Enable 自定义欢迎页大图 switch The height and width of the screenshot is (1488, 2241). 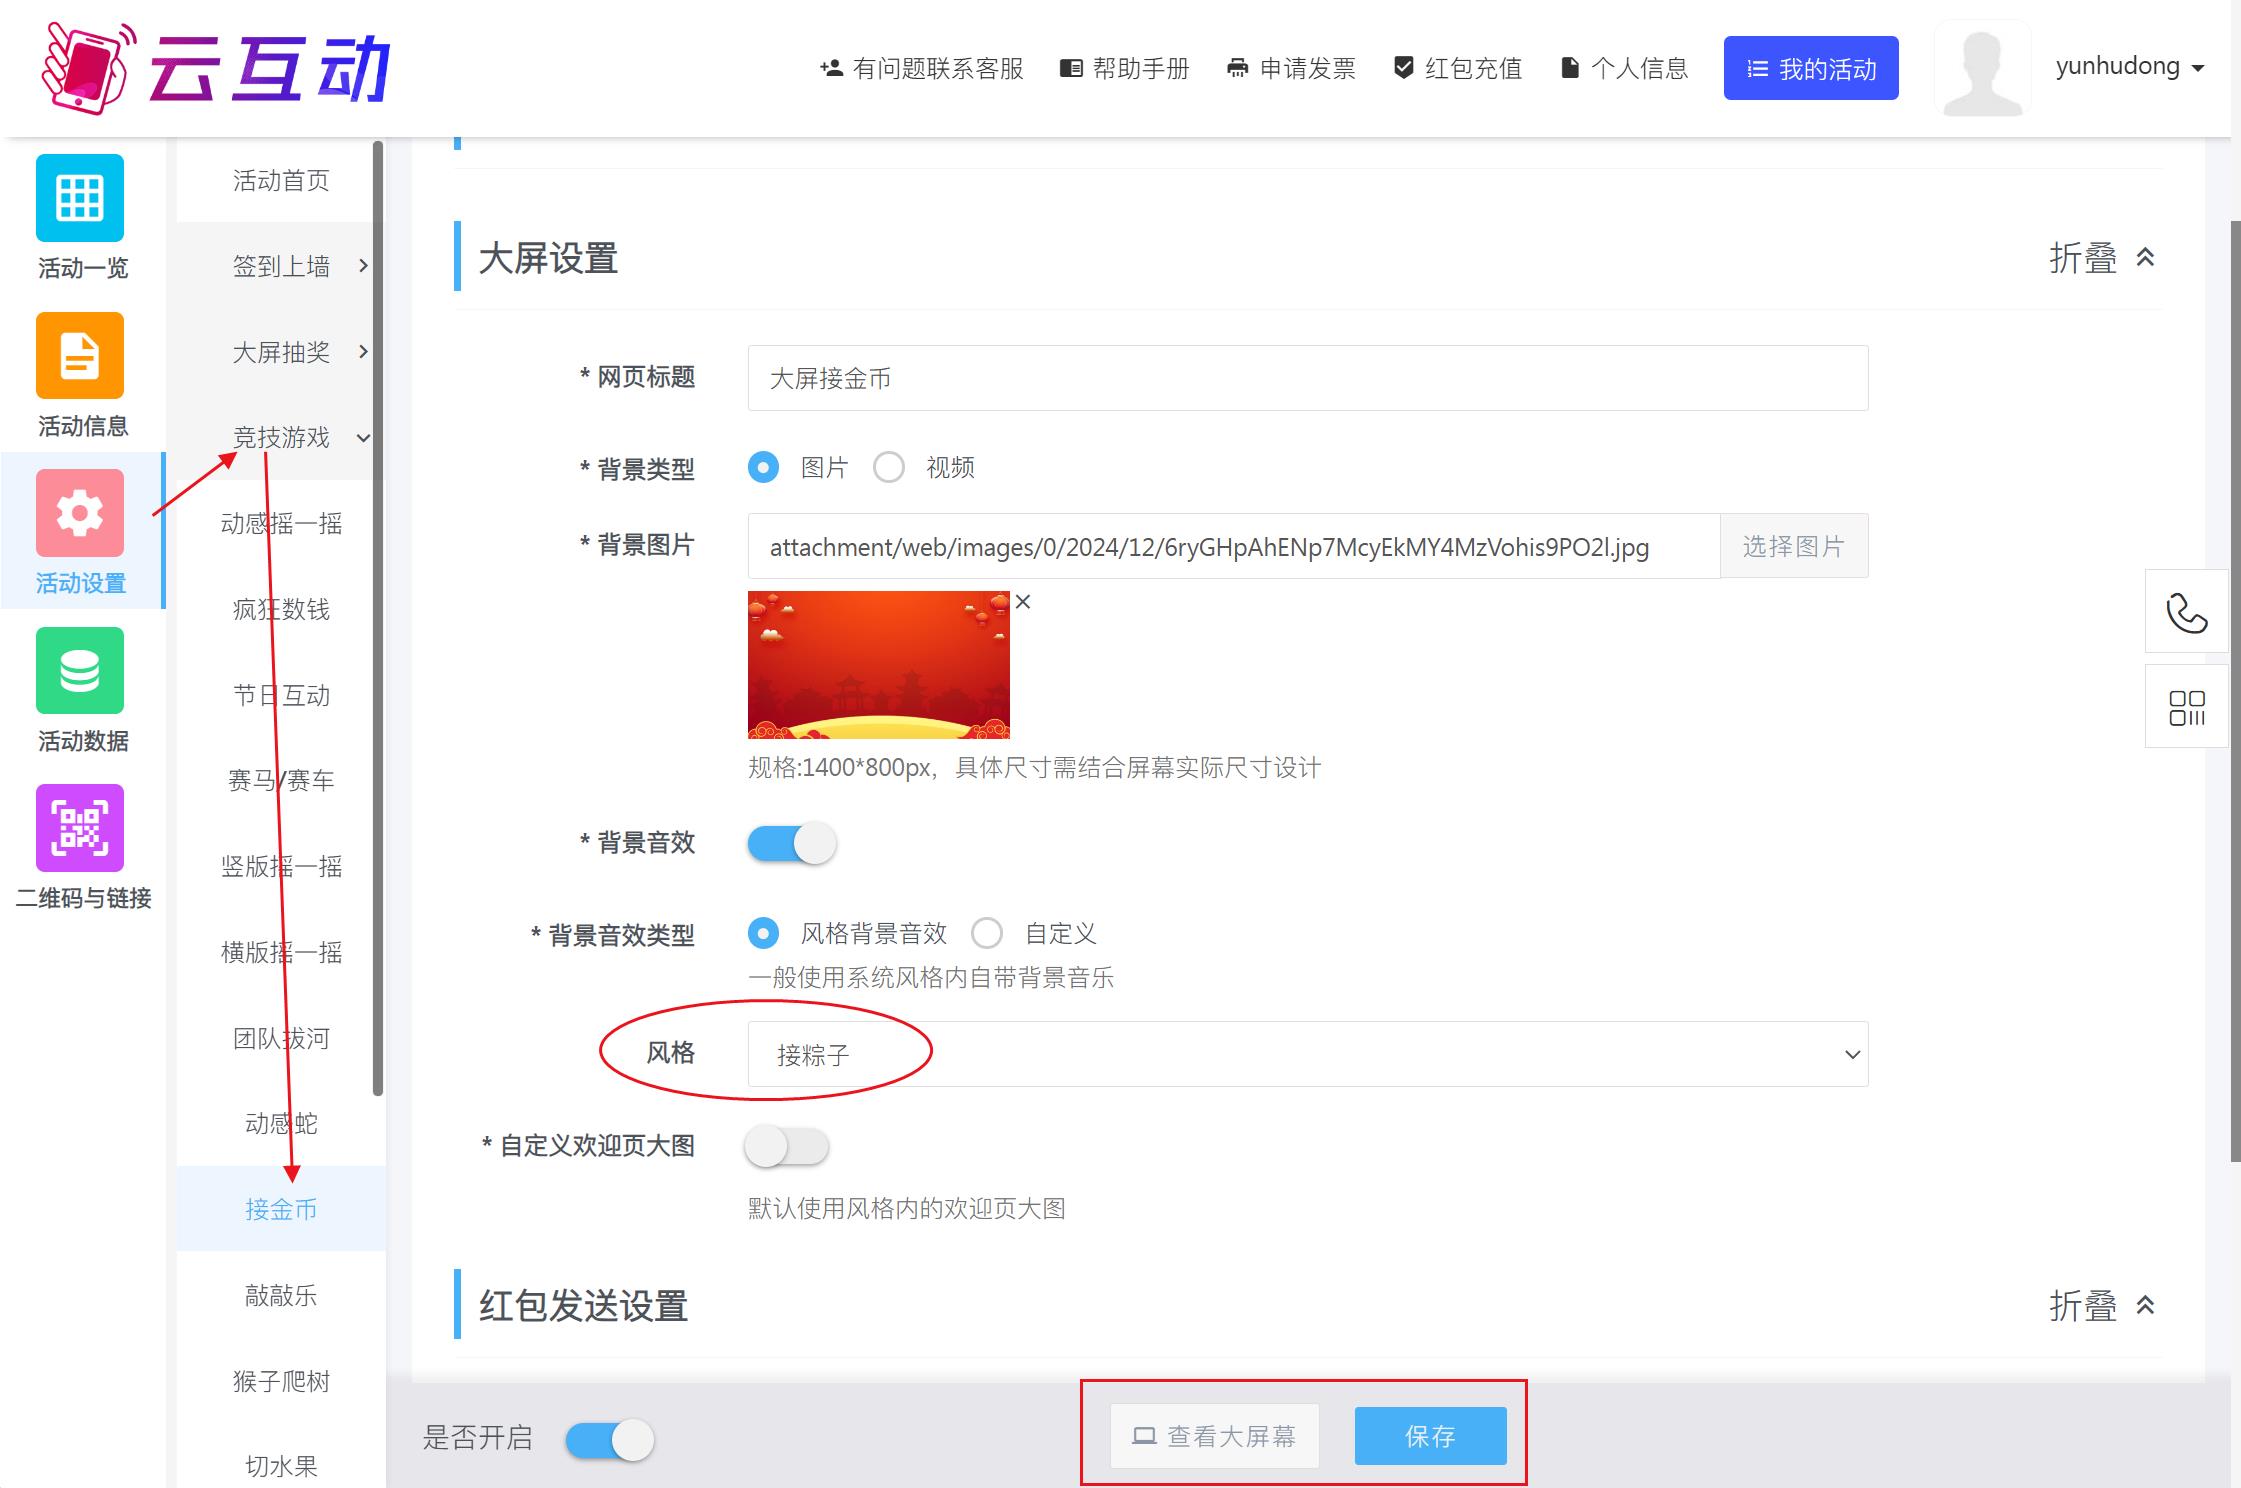click(x=787, y=1146)
